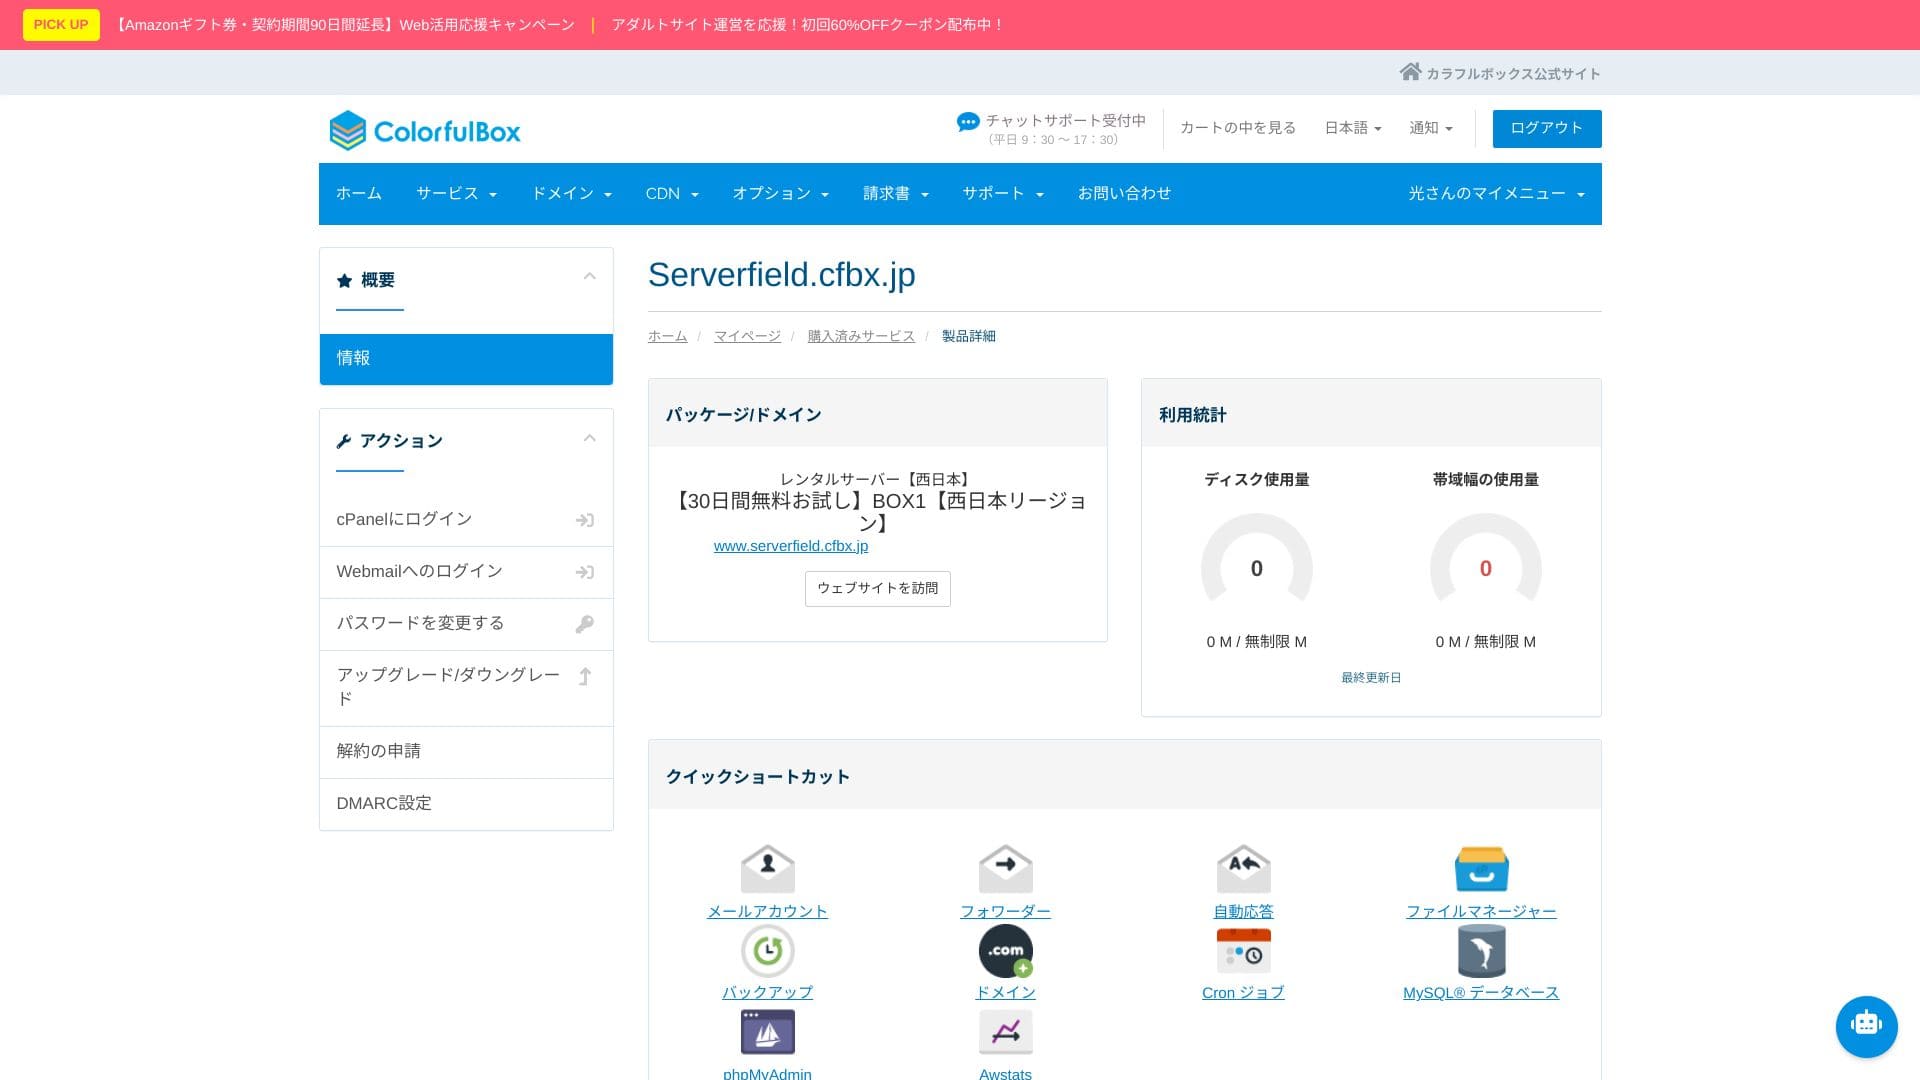Open the phpMyAdmin sailboat icon
1920x1080 pixels.
[767, 1031]
